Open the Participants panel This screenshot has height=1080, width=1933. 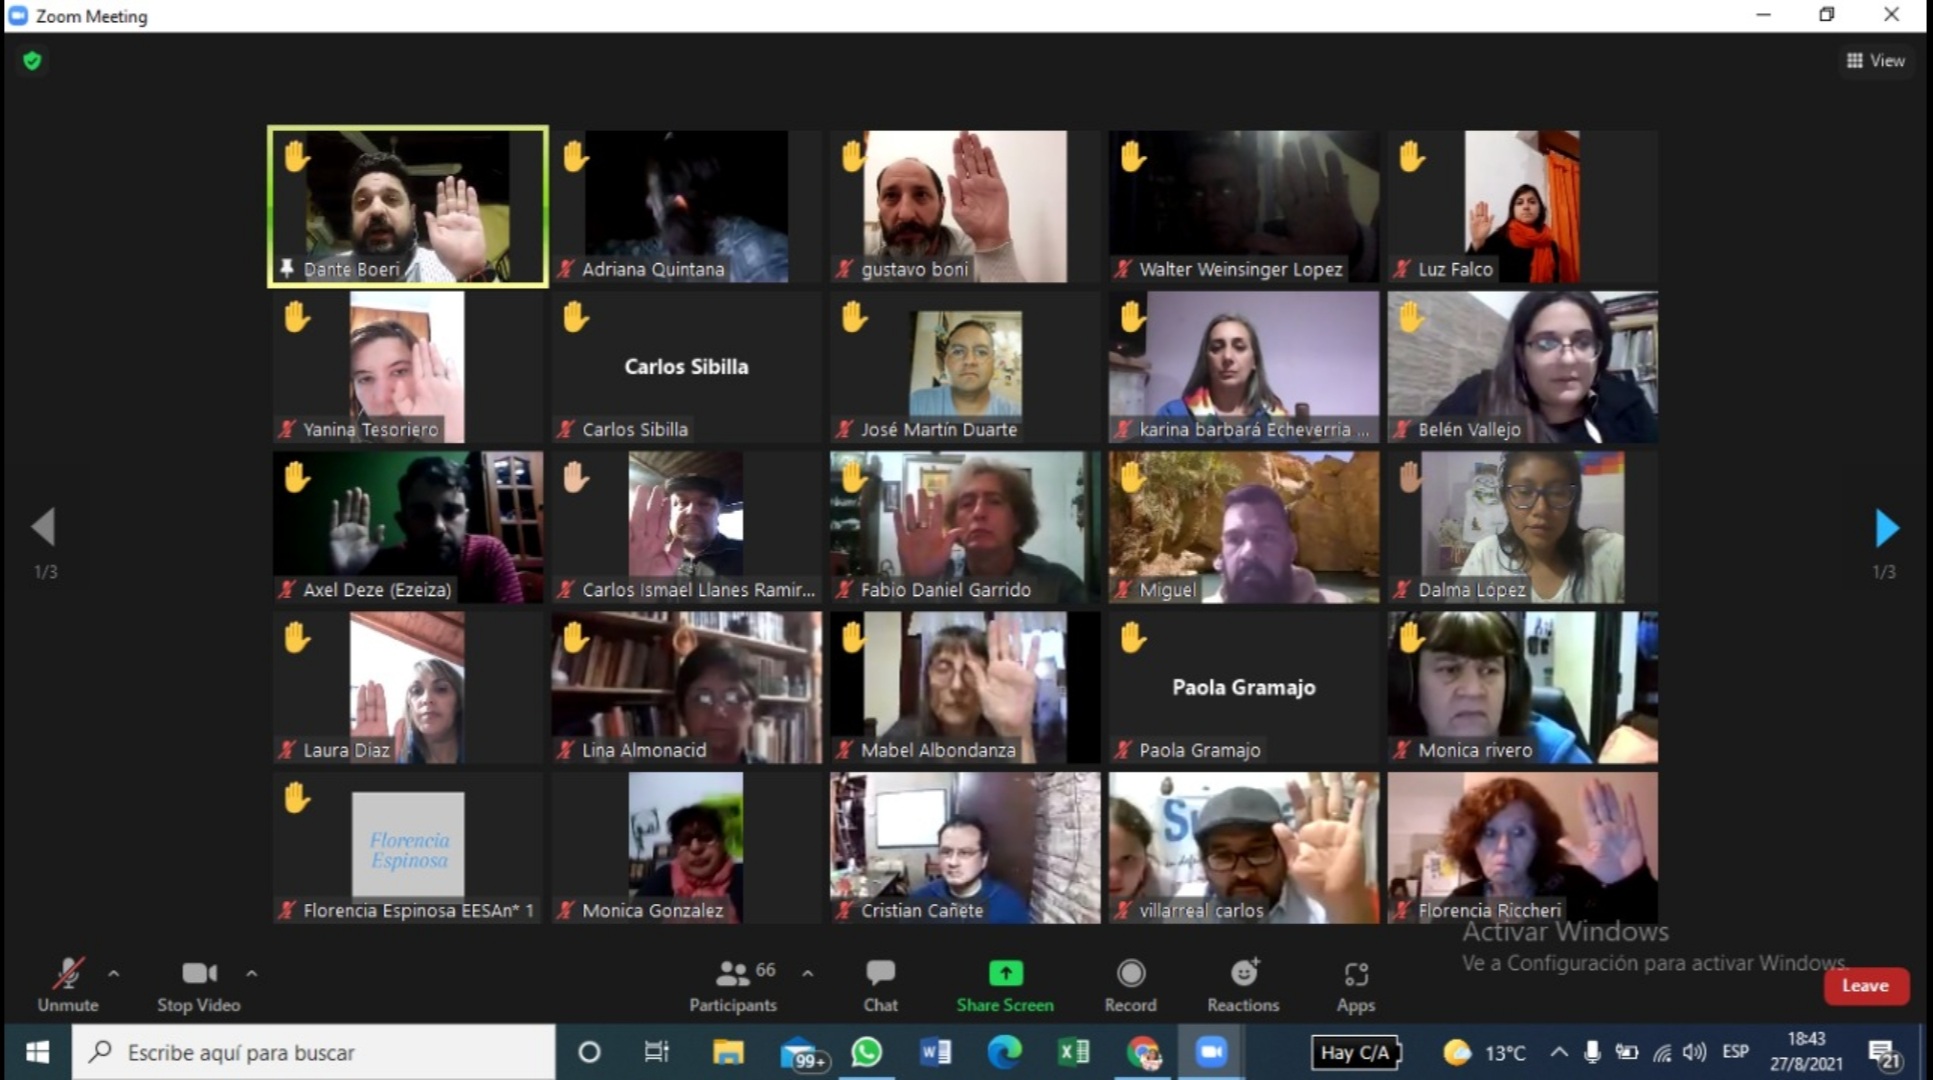(732, 986)
